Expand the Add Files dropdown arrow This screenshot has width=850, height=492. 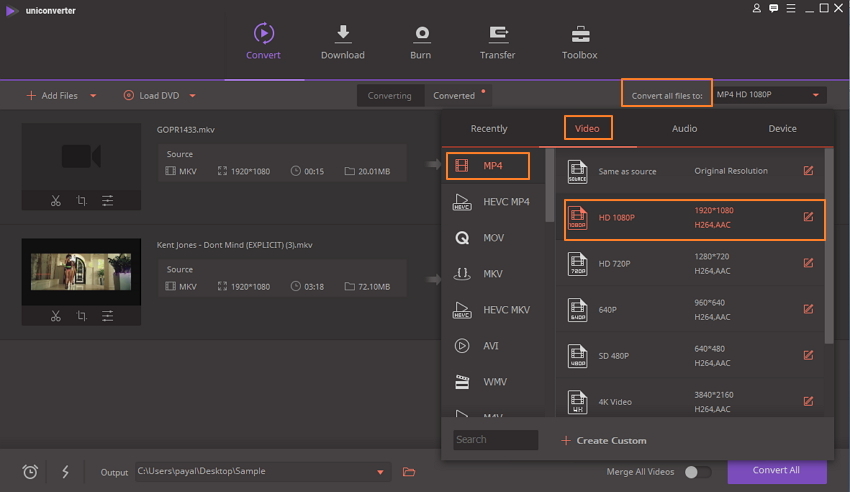tap(93, 96)
